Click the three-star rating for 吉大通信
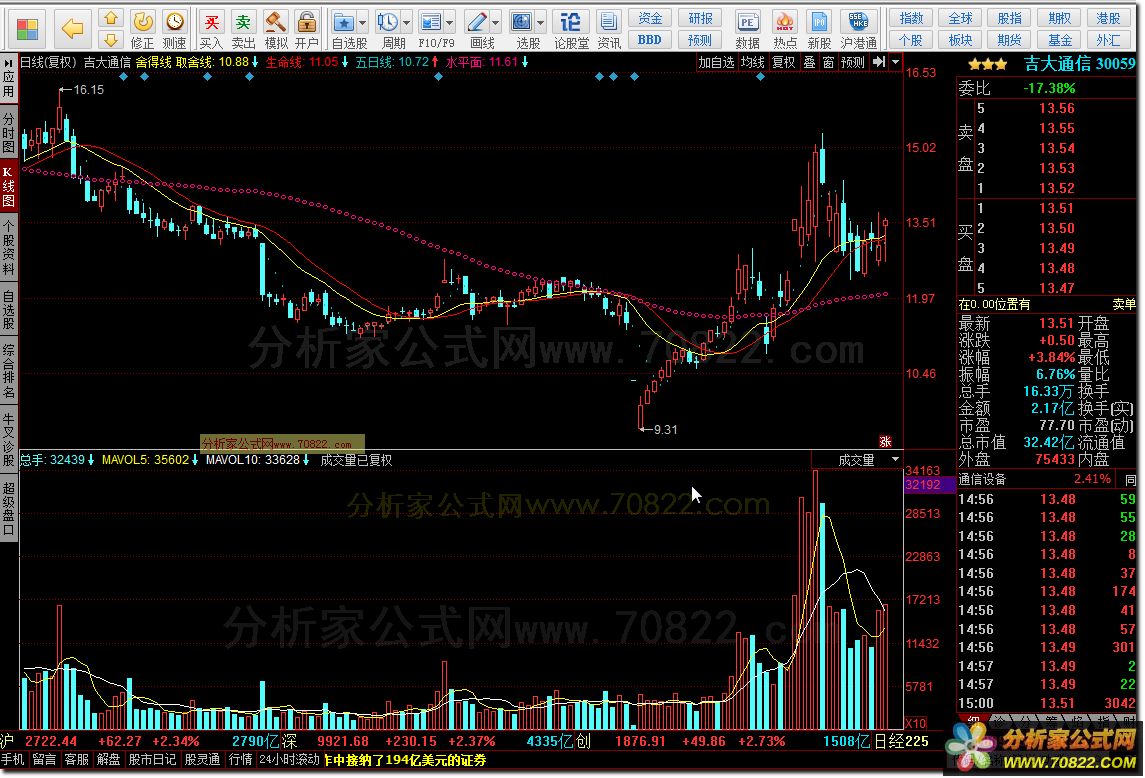This screenshot has width=1145, height=778. click(x=987, y=64)
